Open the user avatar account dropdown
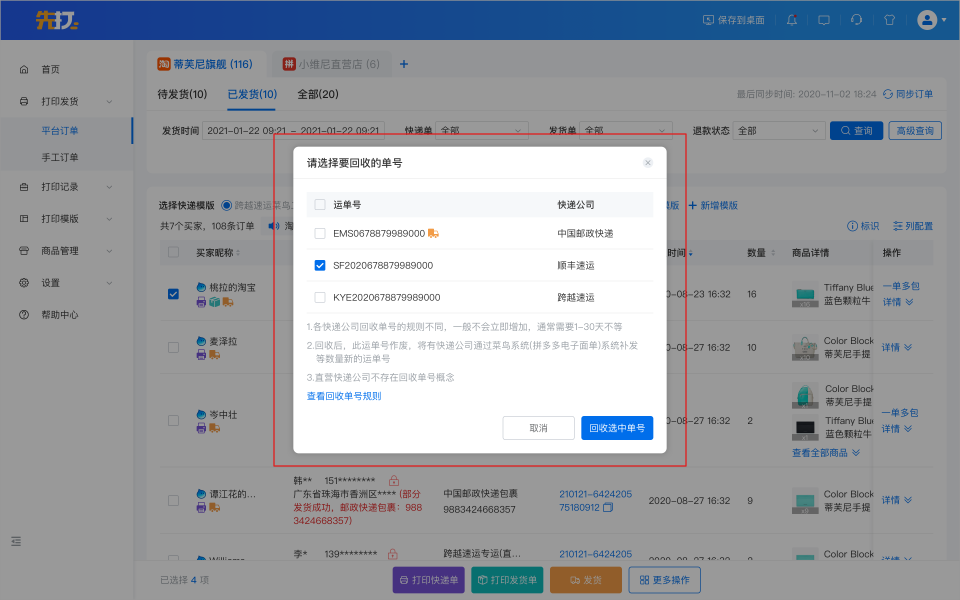The width and height of the screenshot is (960, 600). [931, 20]
